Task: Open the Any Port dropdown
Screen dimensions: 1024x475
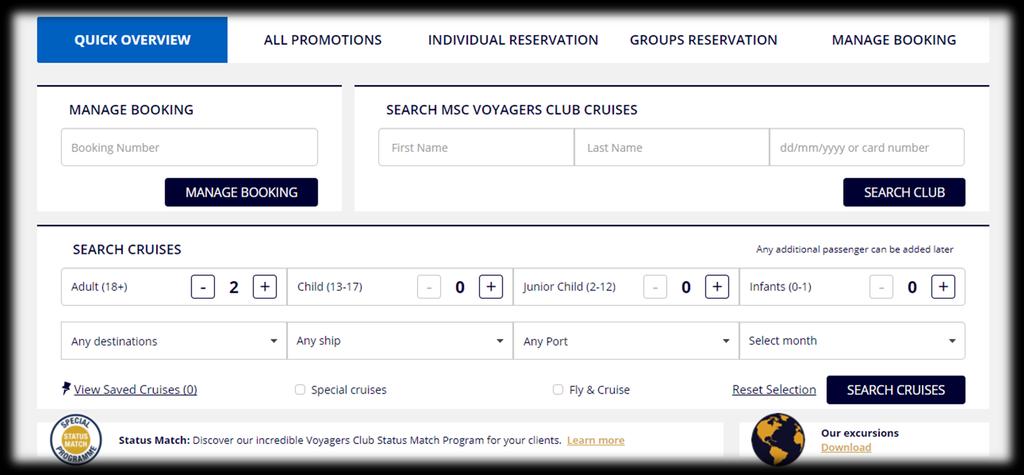Action: click(626, 340)
